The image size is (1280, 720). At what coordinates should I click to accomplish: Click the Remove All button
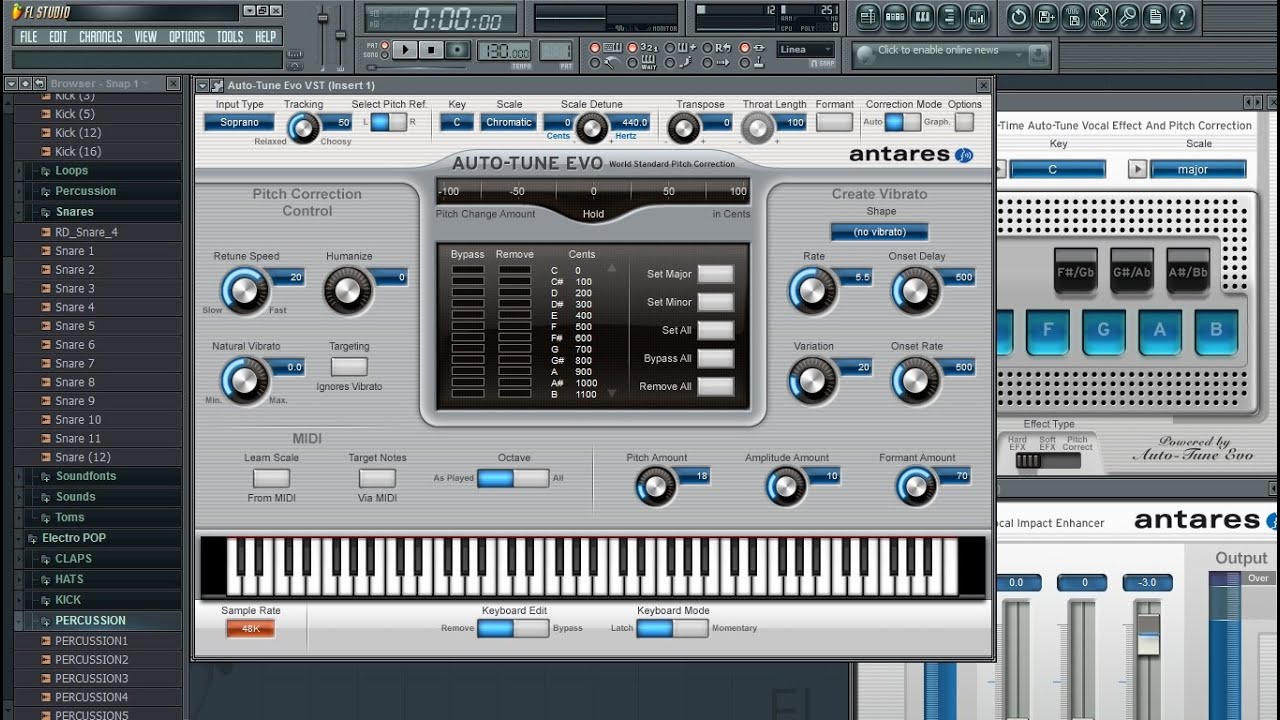click(715, 386)
